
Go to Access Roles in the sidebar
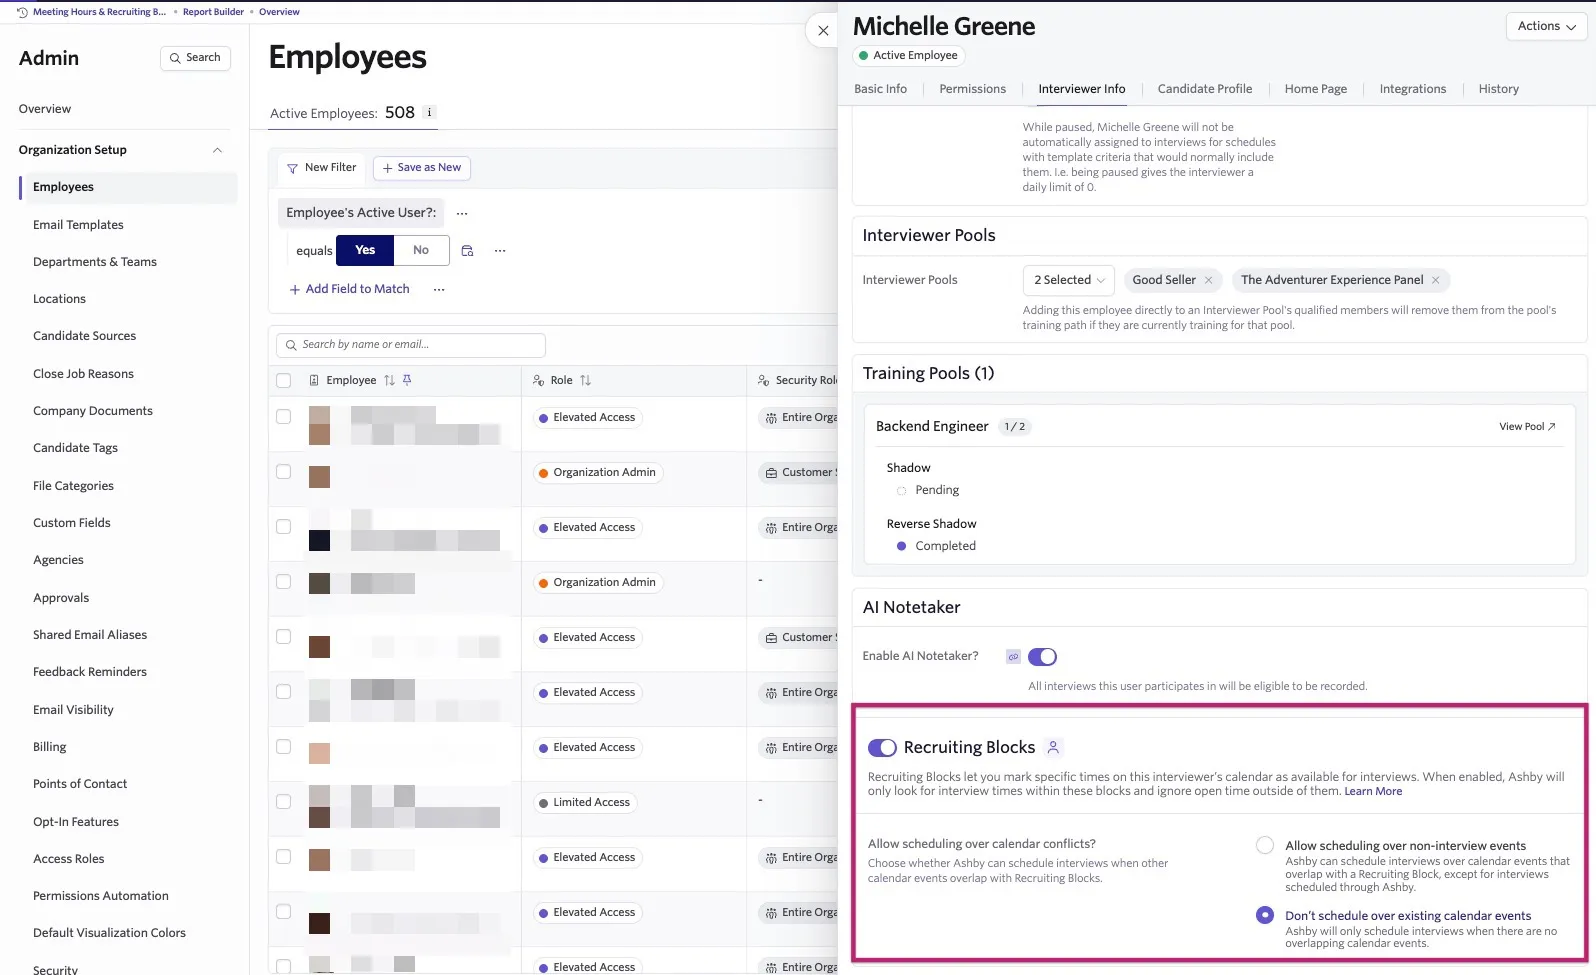point(68,859)
